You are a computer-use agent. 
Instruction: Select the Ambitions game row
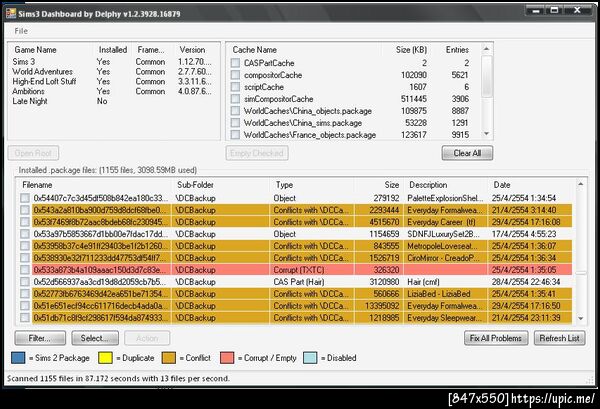[x=113, y=91]
